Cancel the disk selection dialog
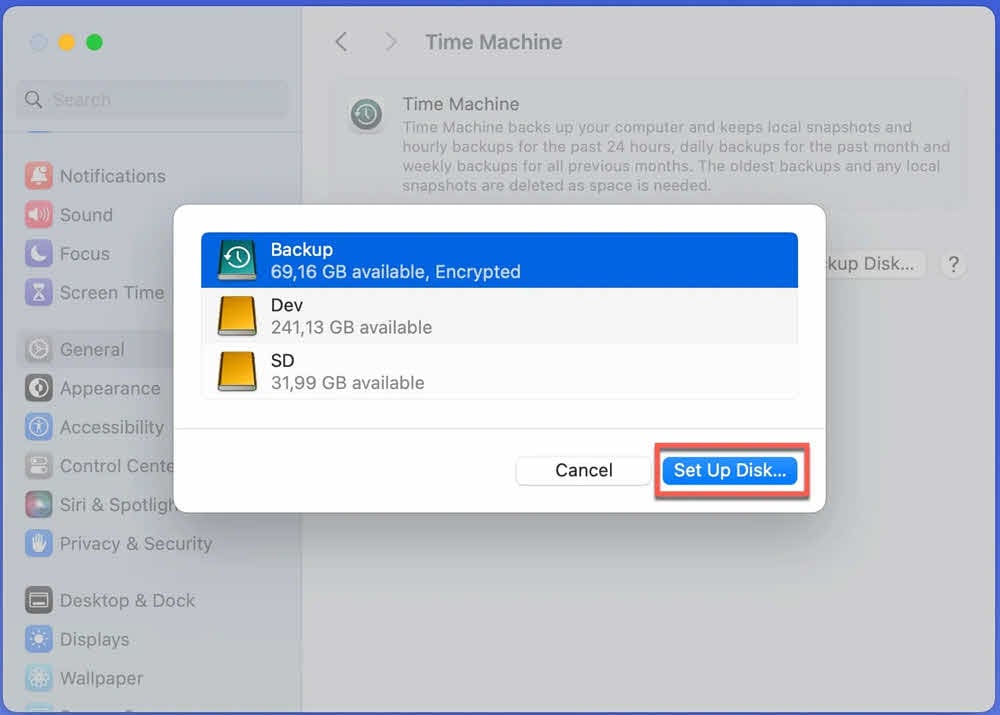The height and width of the screenshot is (715, 1000). (x=583, y=470)
